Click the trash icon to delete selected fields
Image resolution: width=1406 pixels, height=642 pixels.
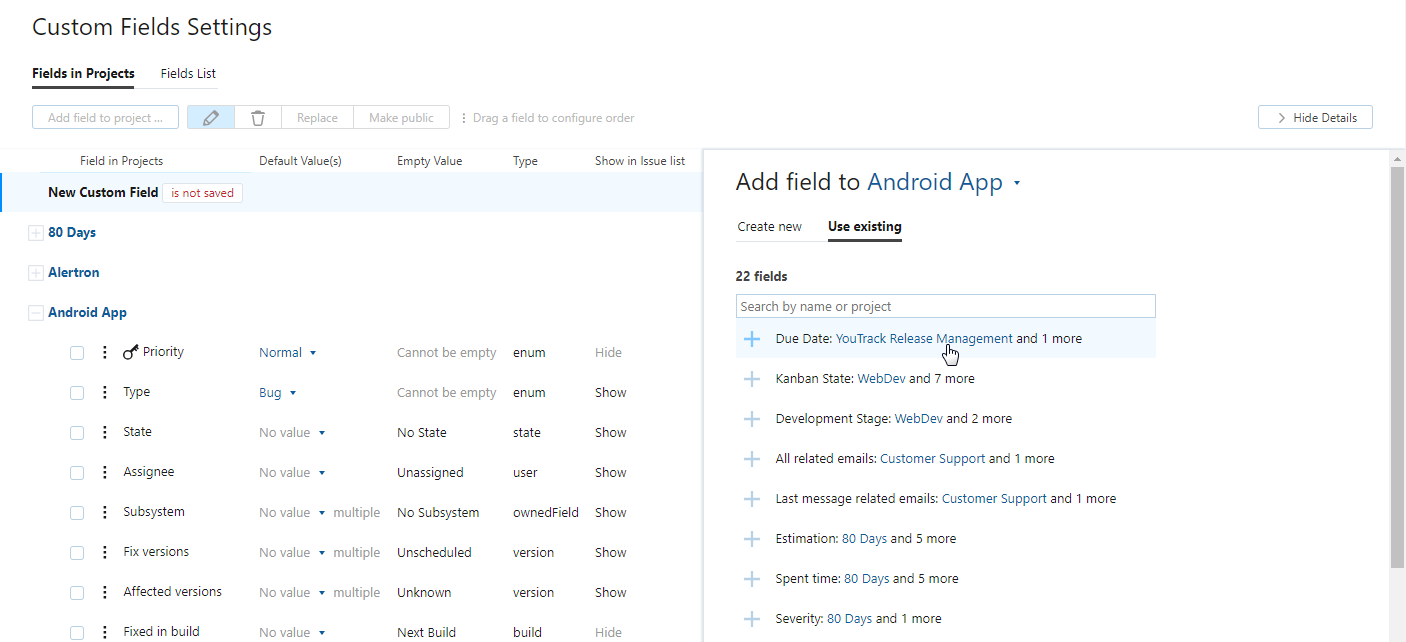(x=258, y=117)
